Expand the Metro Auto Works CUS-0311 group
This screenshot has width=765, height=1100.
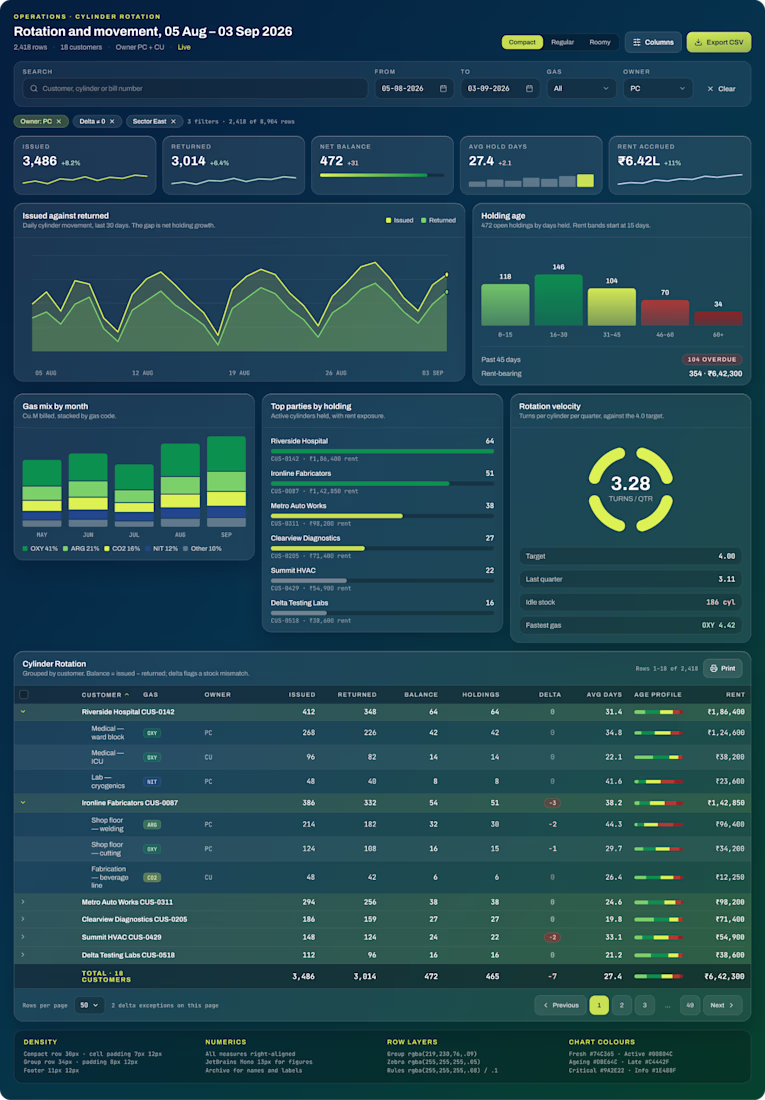tap(23, 902)
